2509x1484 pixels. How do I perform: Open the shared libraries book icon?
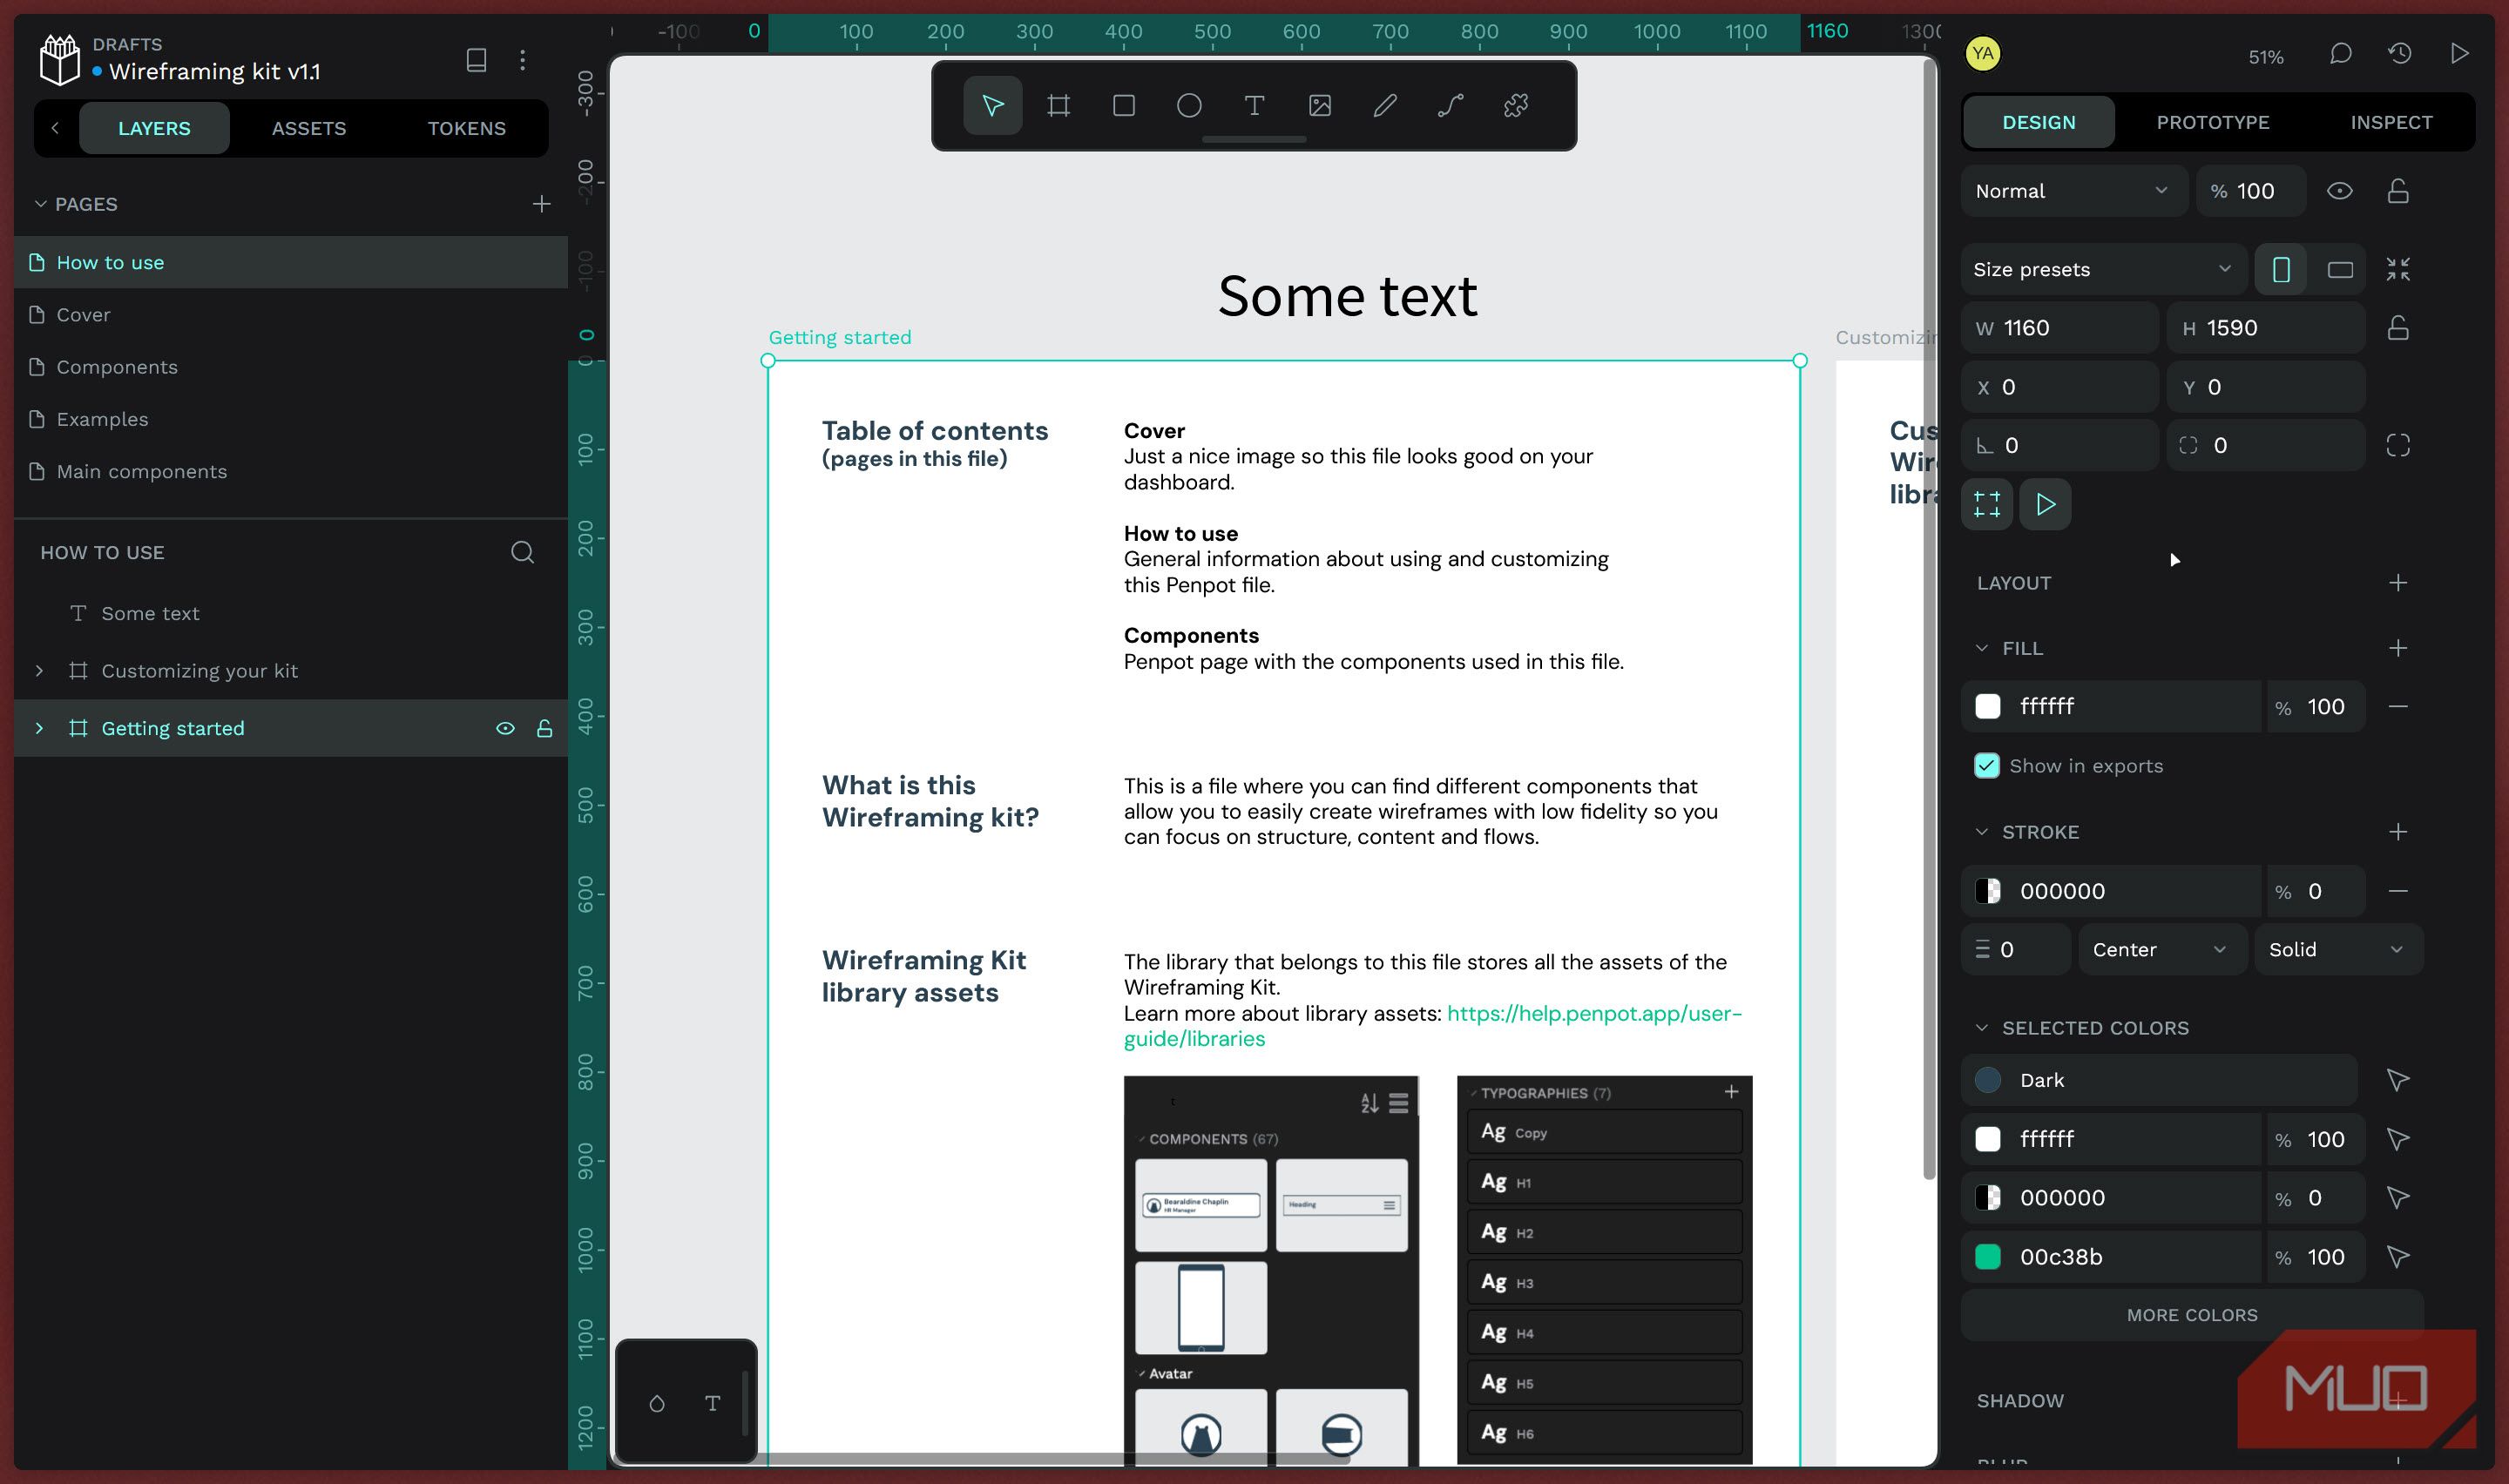(476, 60)
